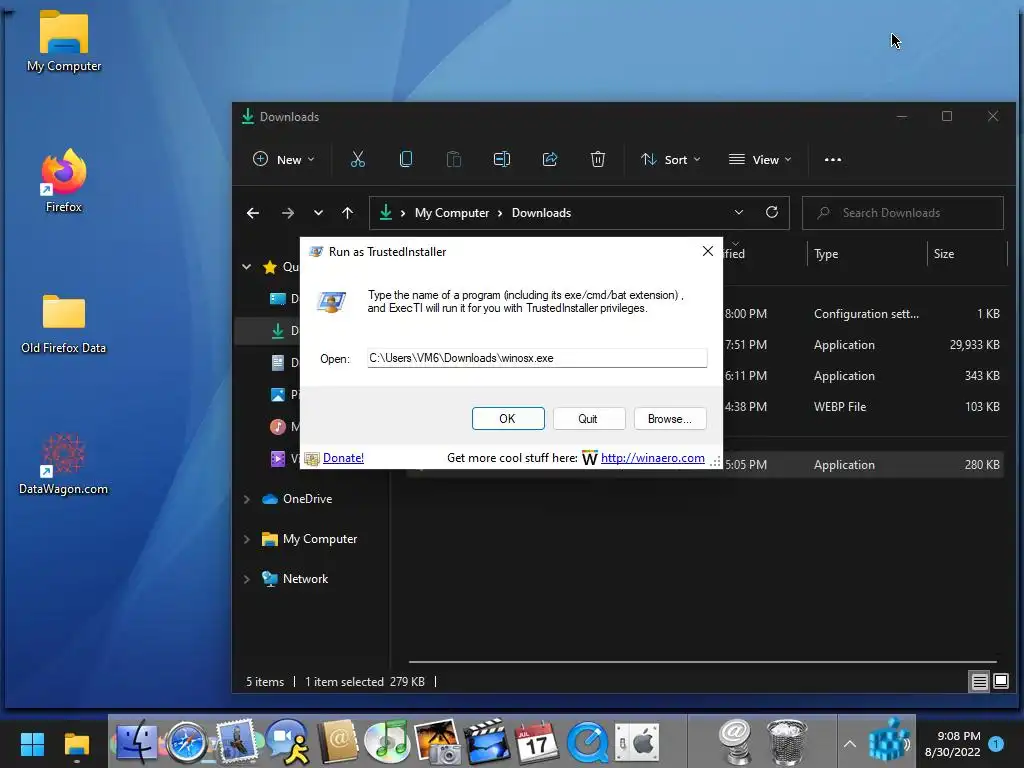Open the Sort dropdown menu
Viewport: 1024px width, 768px height.
click(671, 159)
